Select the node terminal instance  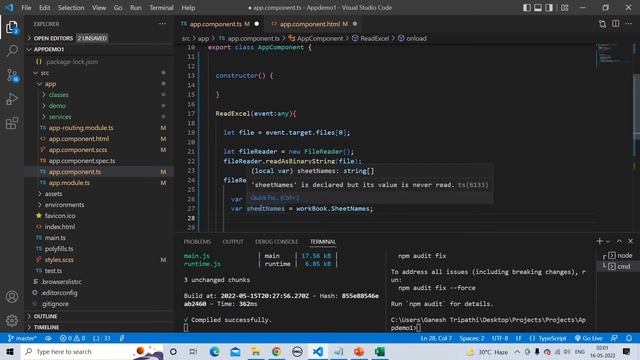618,256
